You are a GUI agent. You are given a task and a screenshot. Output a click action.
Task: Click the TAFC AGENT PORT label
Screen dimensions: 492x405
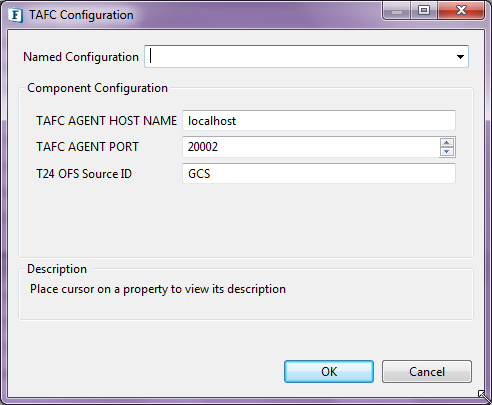(87, 147)
